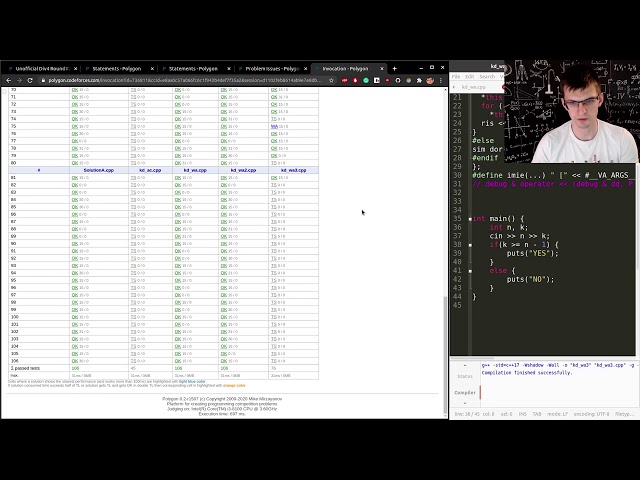Viewport: 640px width, 480px height.
Task: Click row number 95 in the tests table
Action: [x=13, y=280]
